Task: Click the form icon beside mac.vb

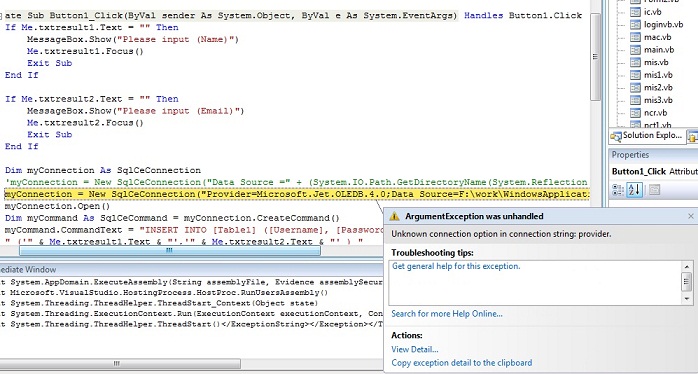Action: pyautogui.click(x=636, y=37)
